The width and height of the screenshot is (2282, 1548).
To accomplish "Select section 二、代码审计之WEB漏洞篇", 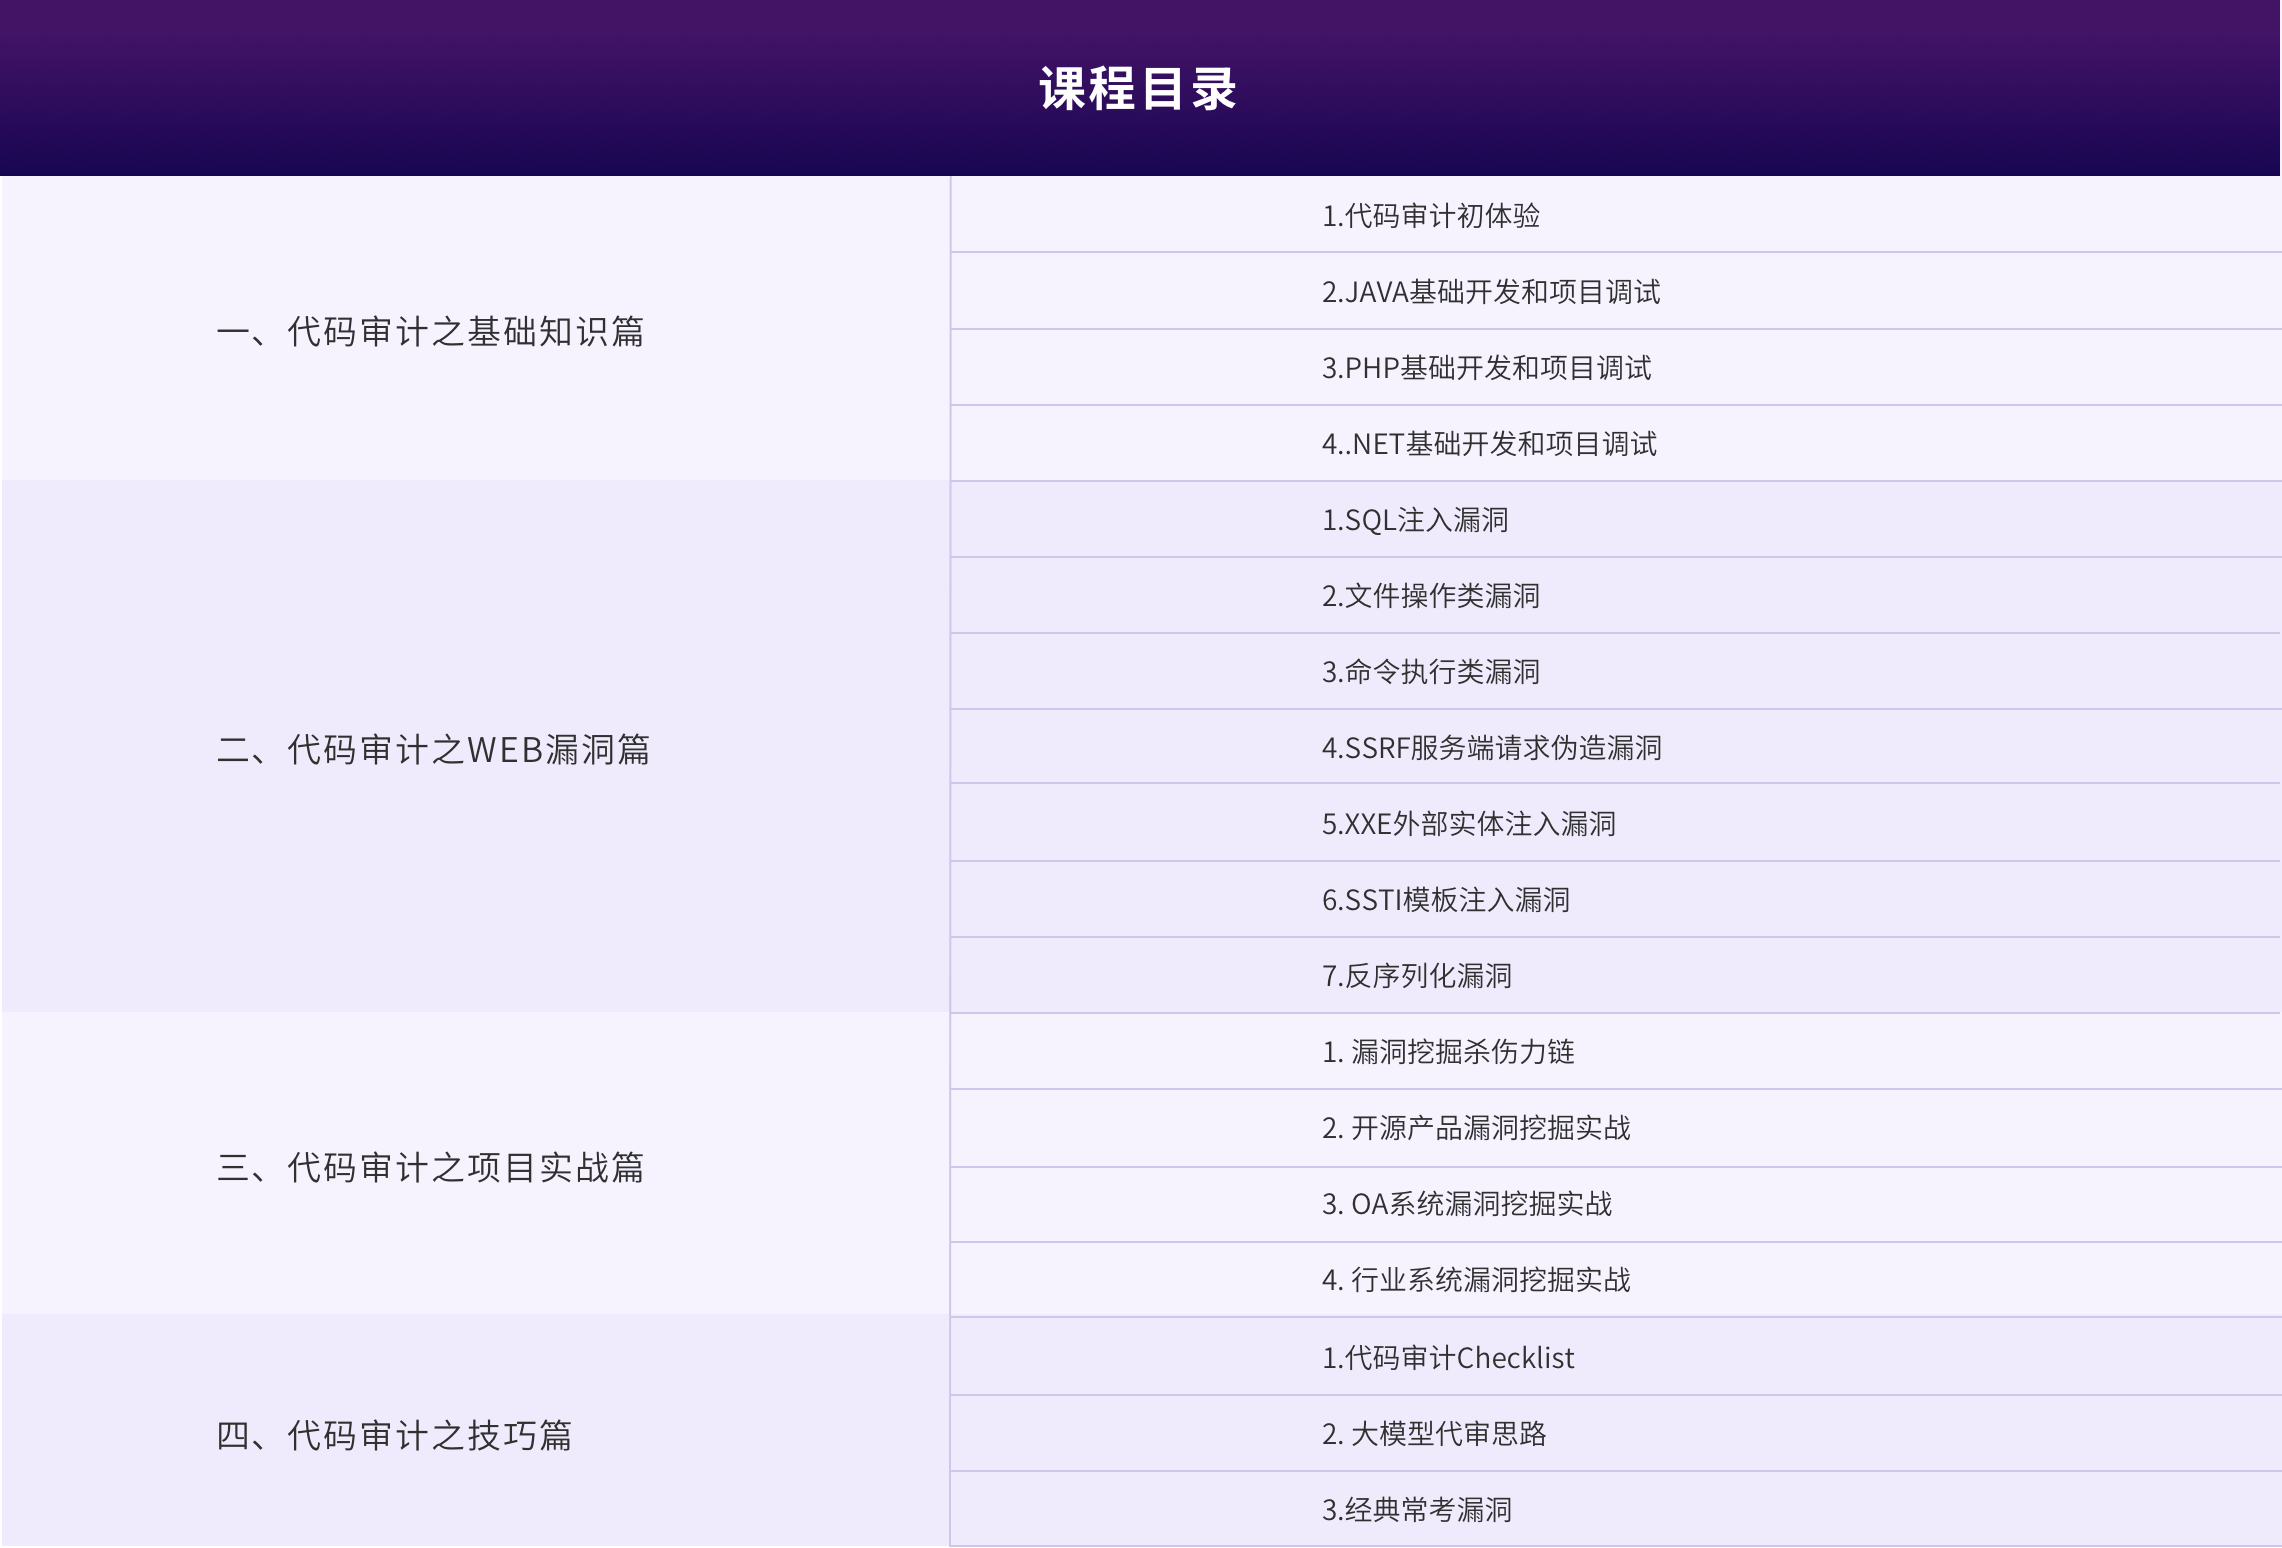I will coord(433,749).
